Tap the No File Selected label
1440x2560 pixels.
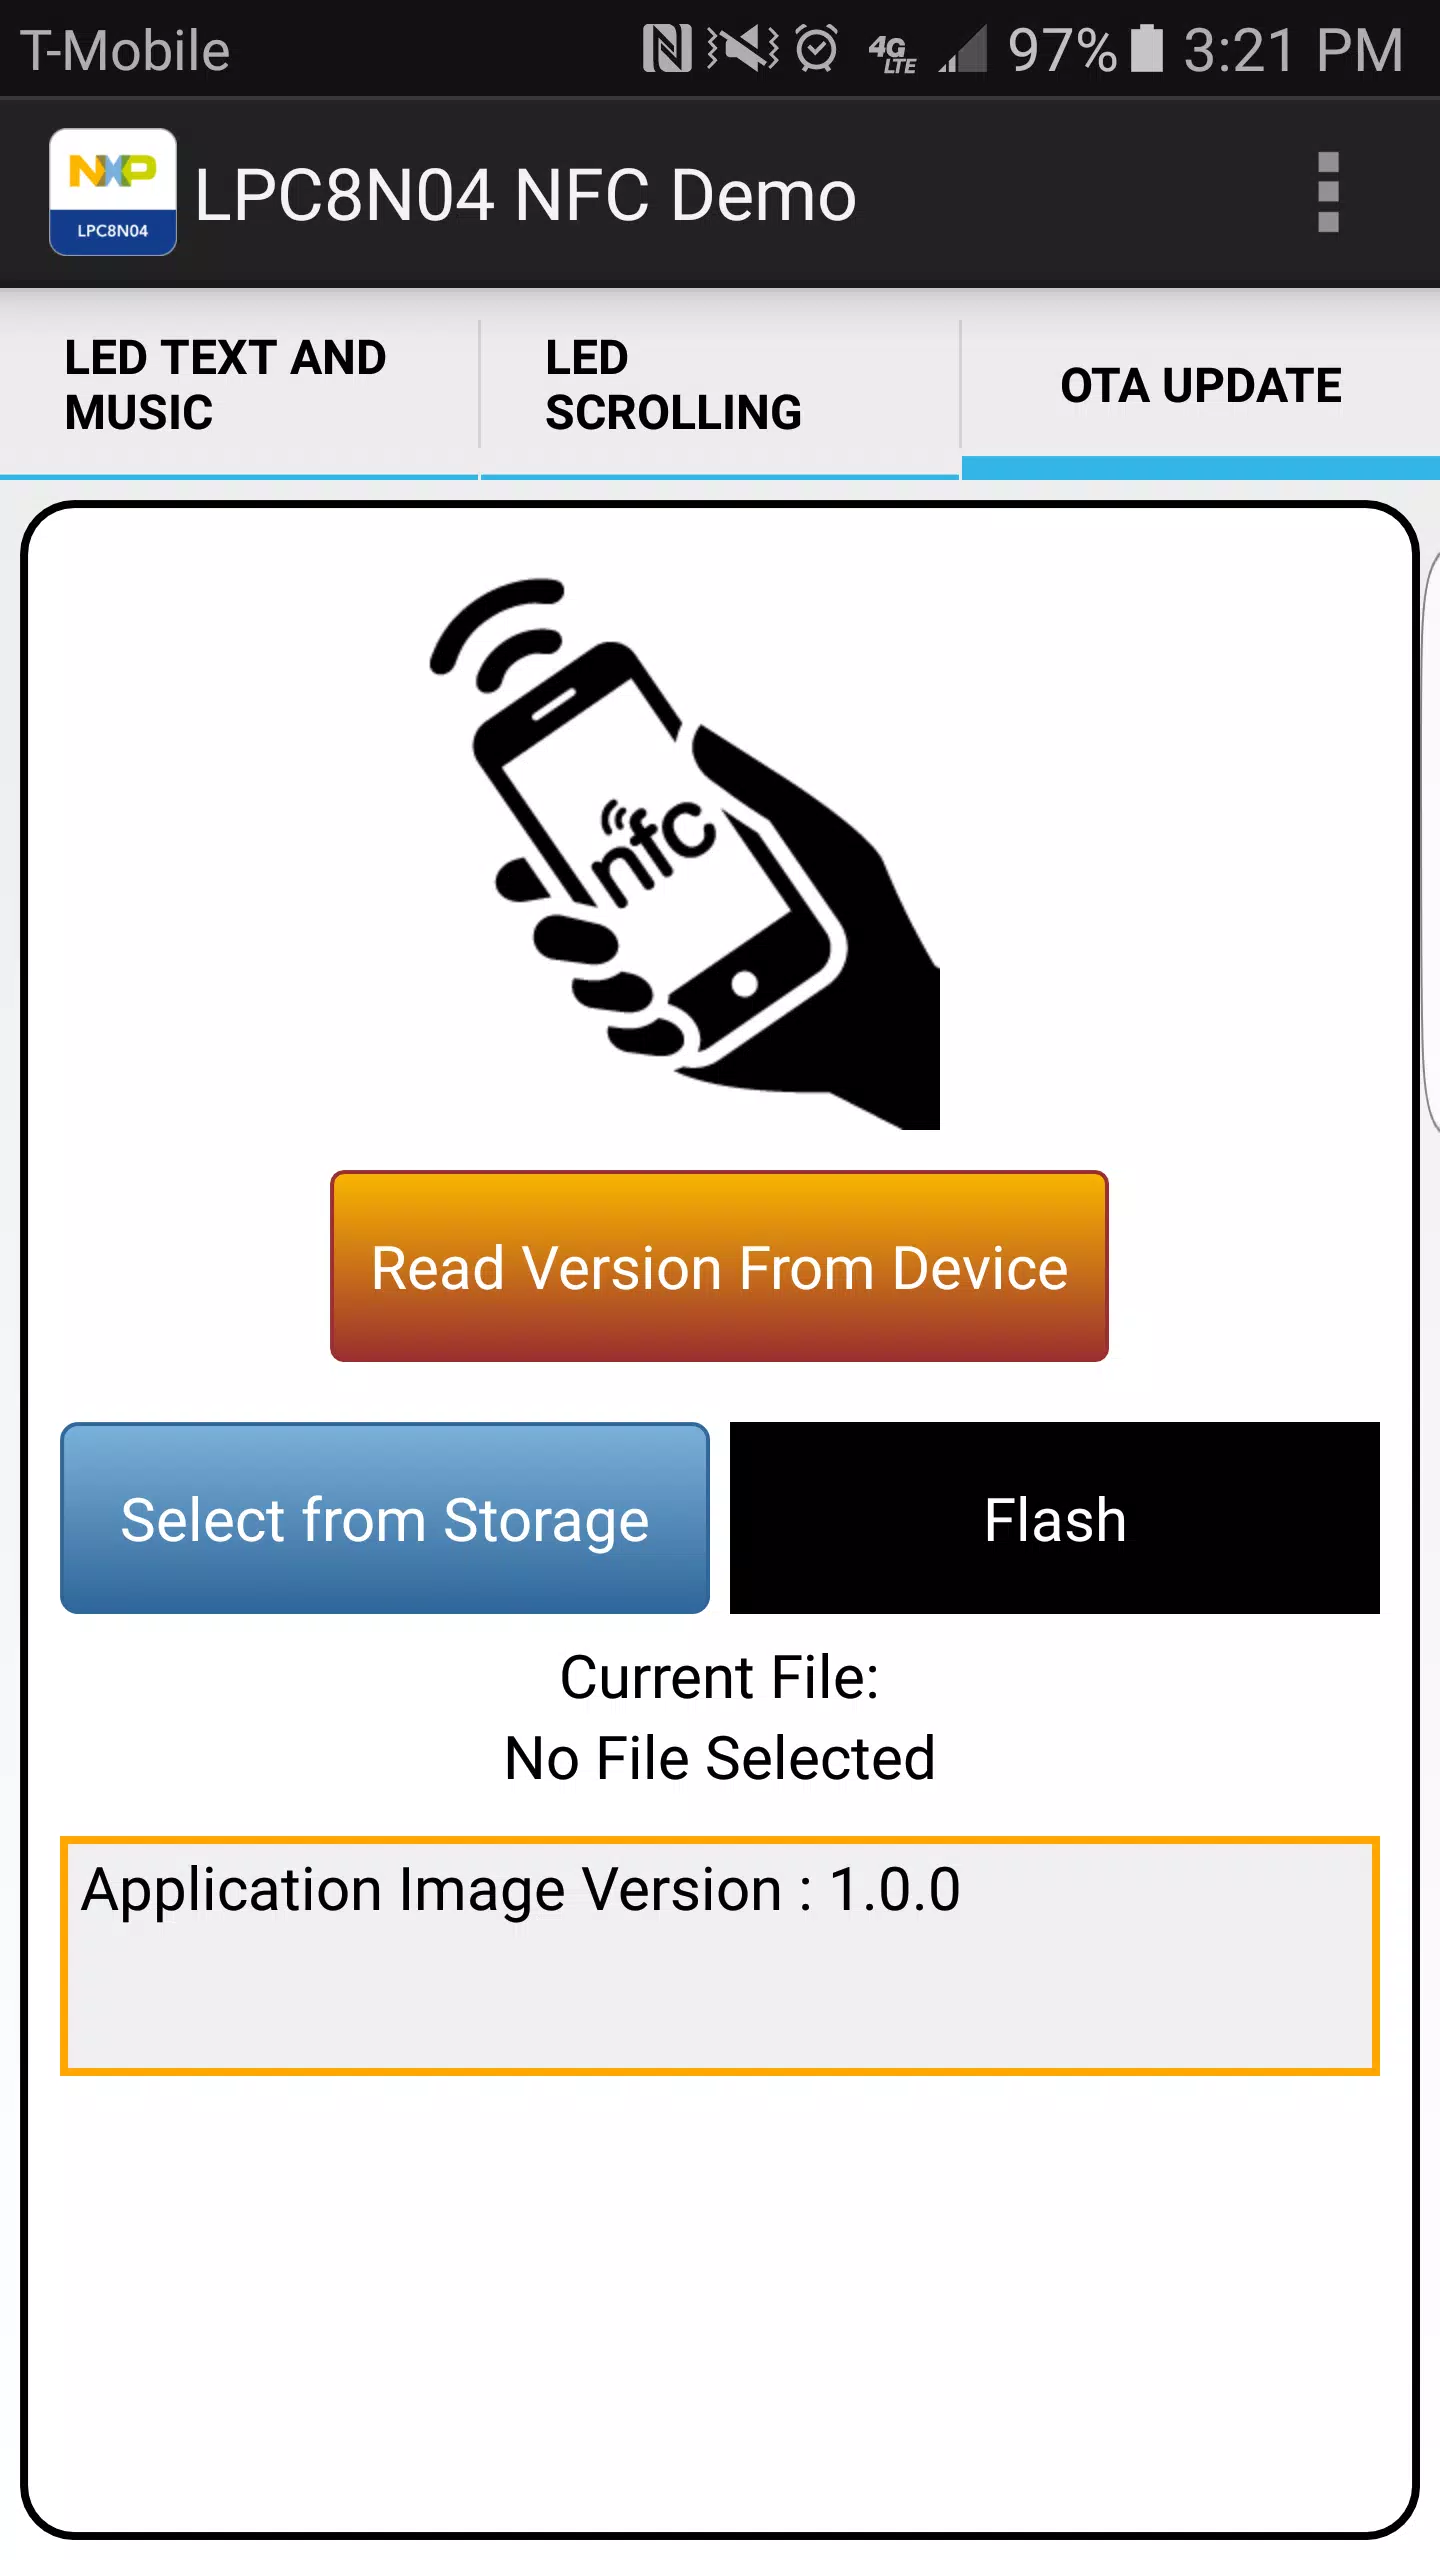(x=720, y=1759)
